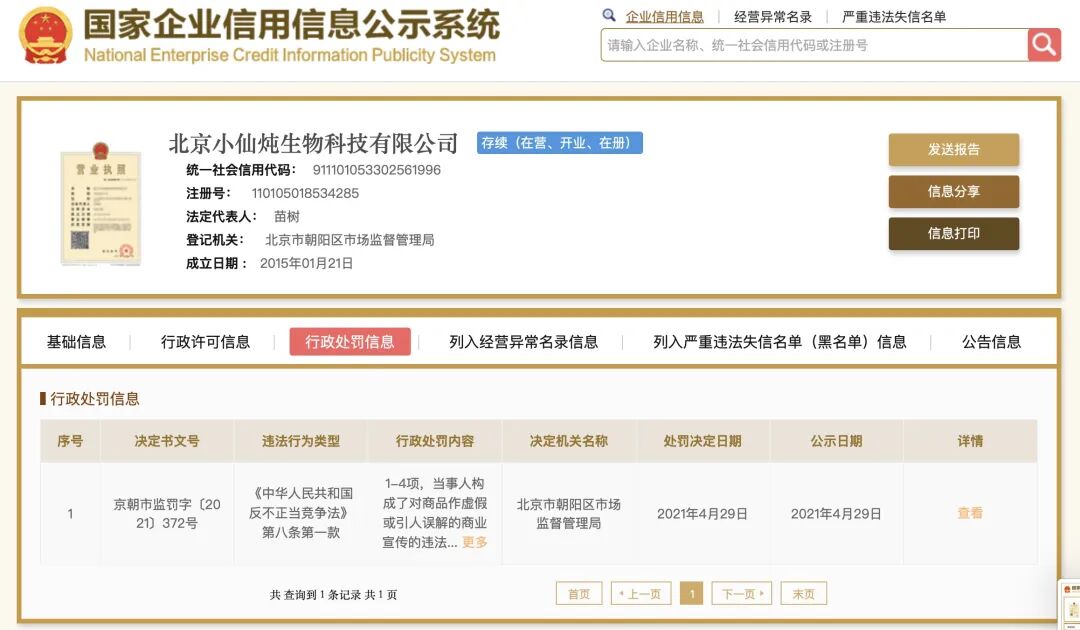Click the 发送报告 button
The height and width of the screenshot is (630, 1080).
[x=953, y=149]
